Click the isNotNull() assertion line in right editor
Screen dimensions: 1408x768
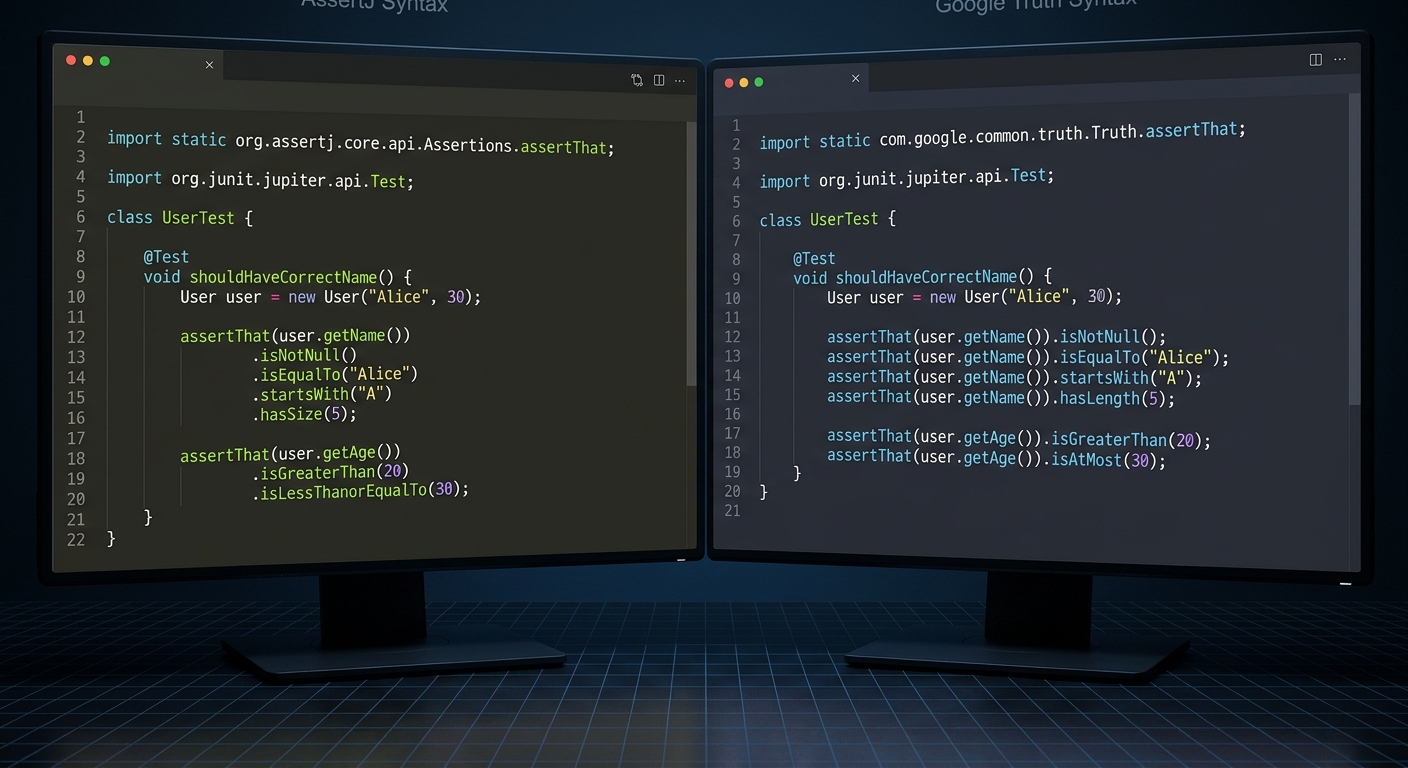[997, 337]
